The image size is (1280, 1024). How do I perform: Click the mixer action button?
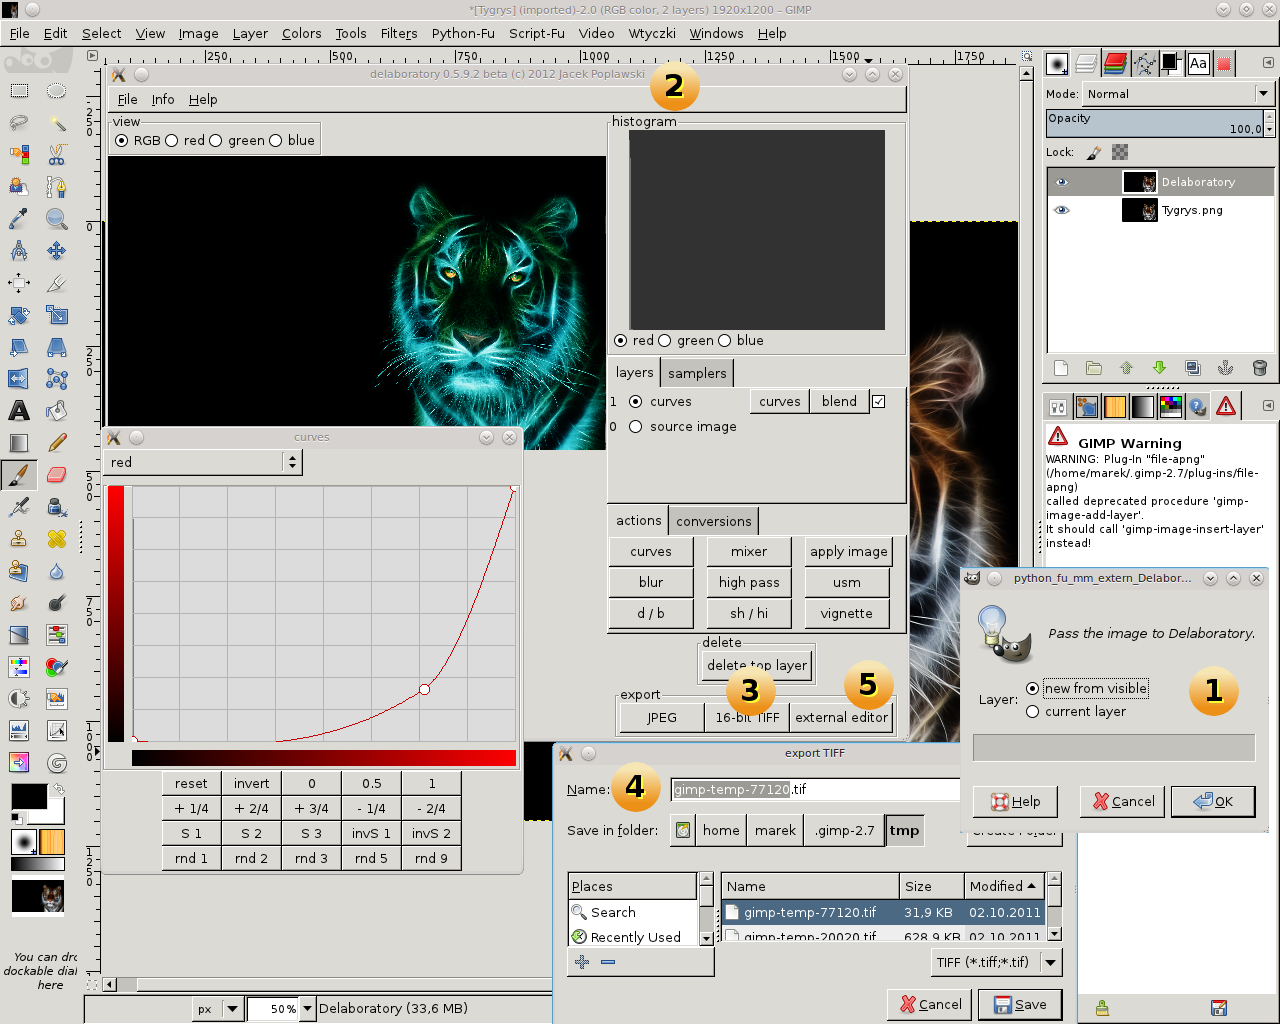click(749, 552)
